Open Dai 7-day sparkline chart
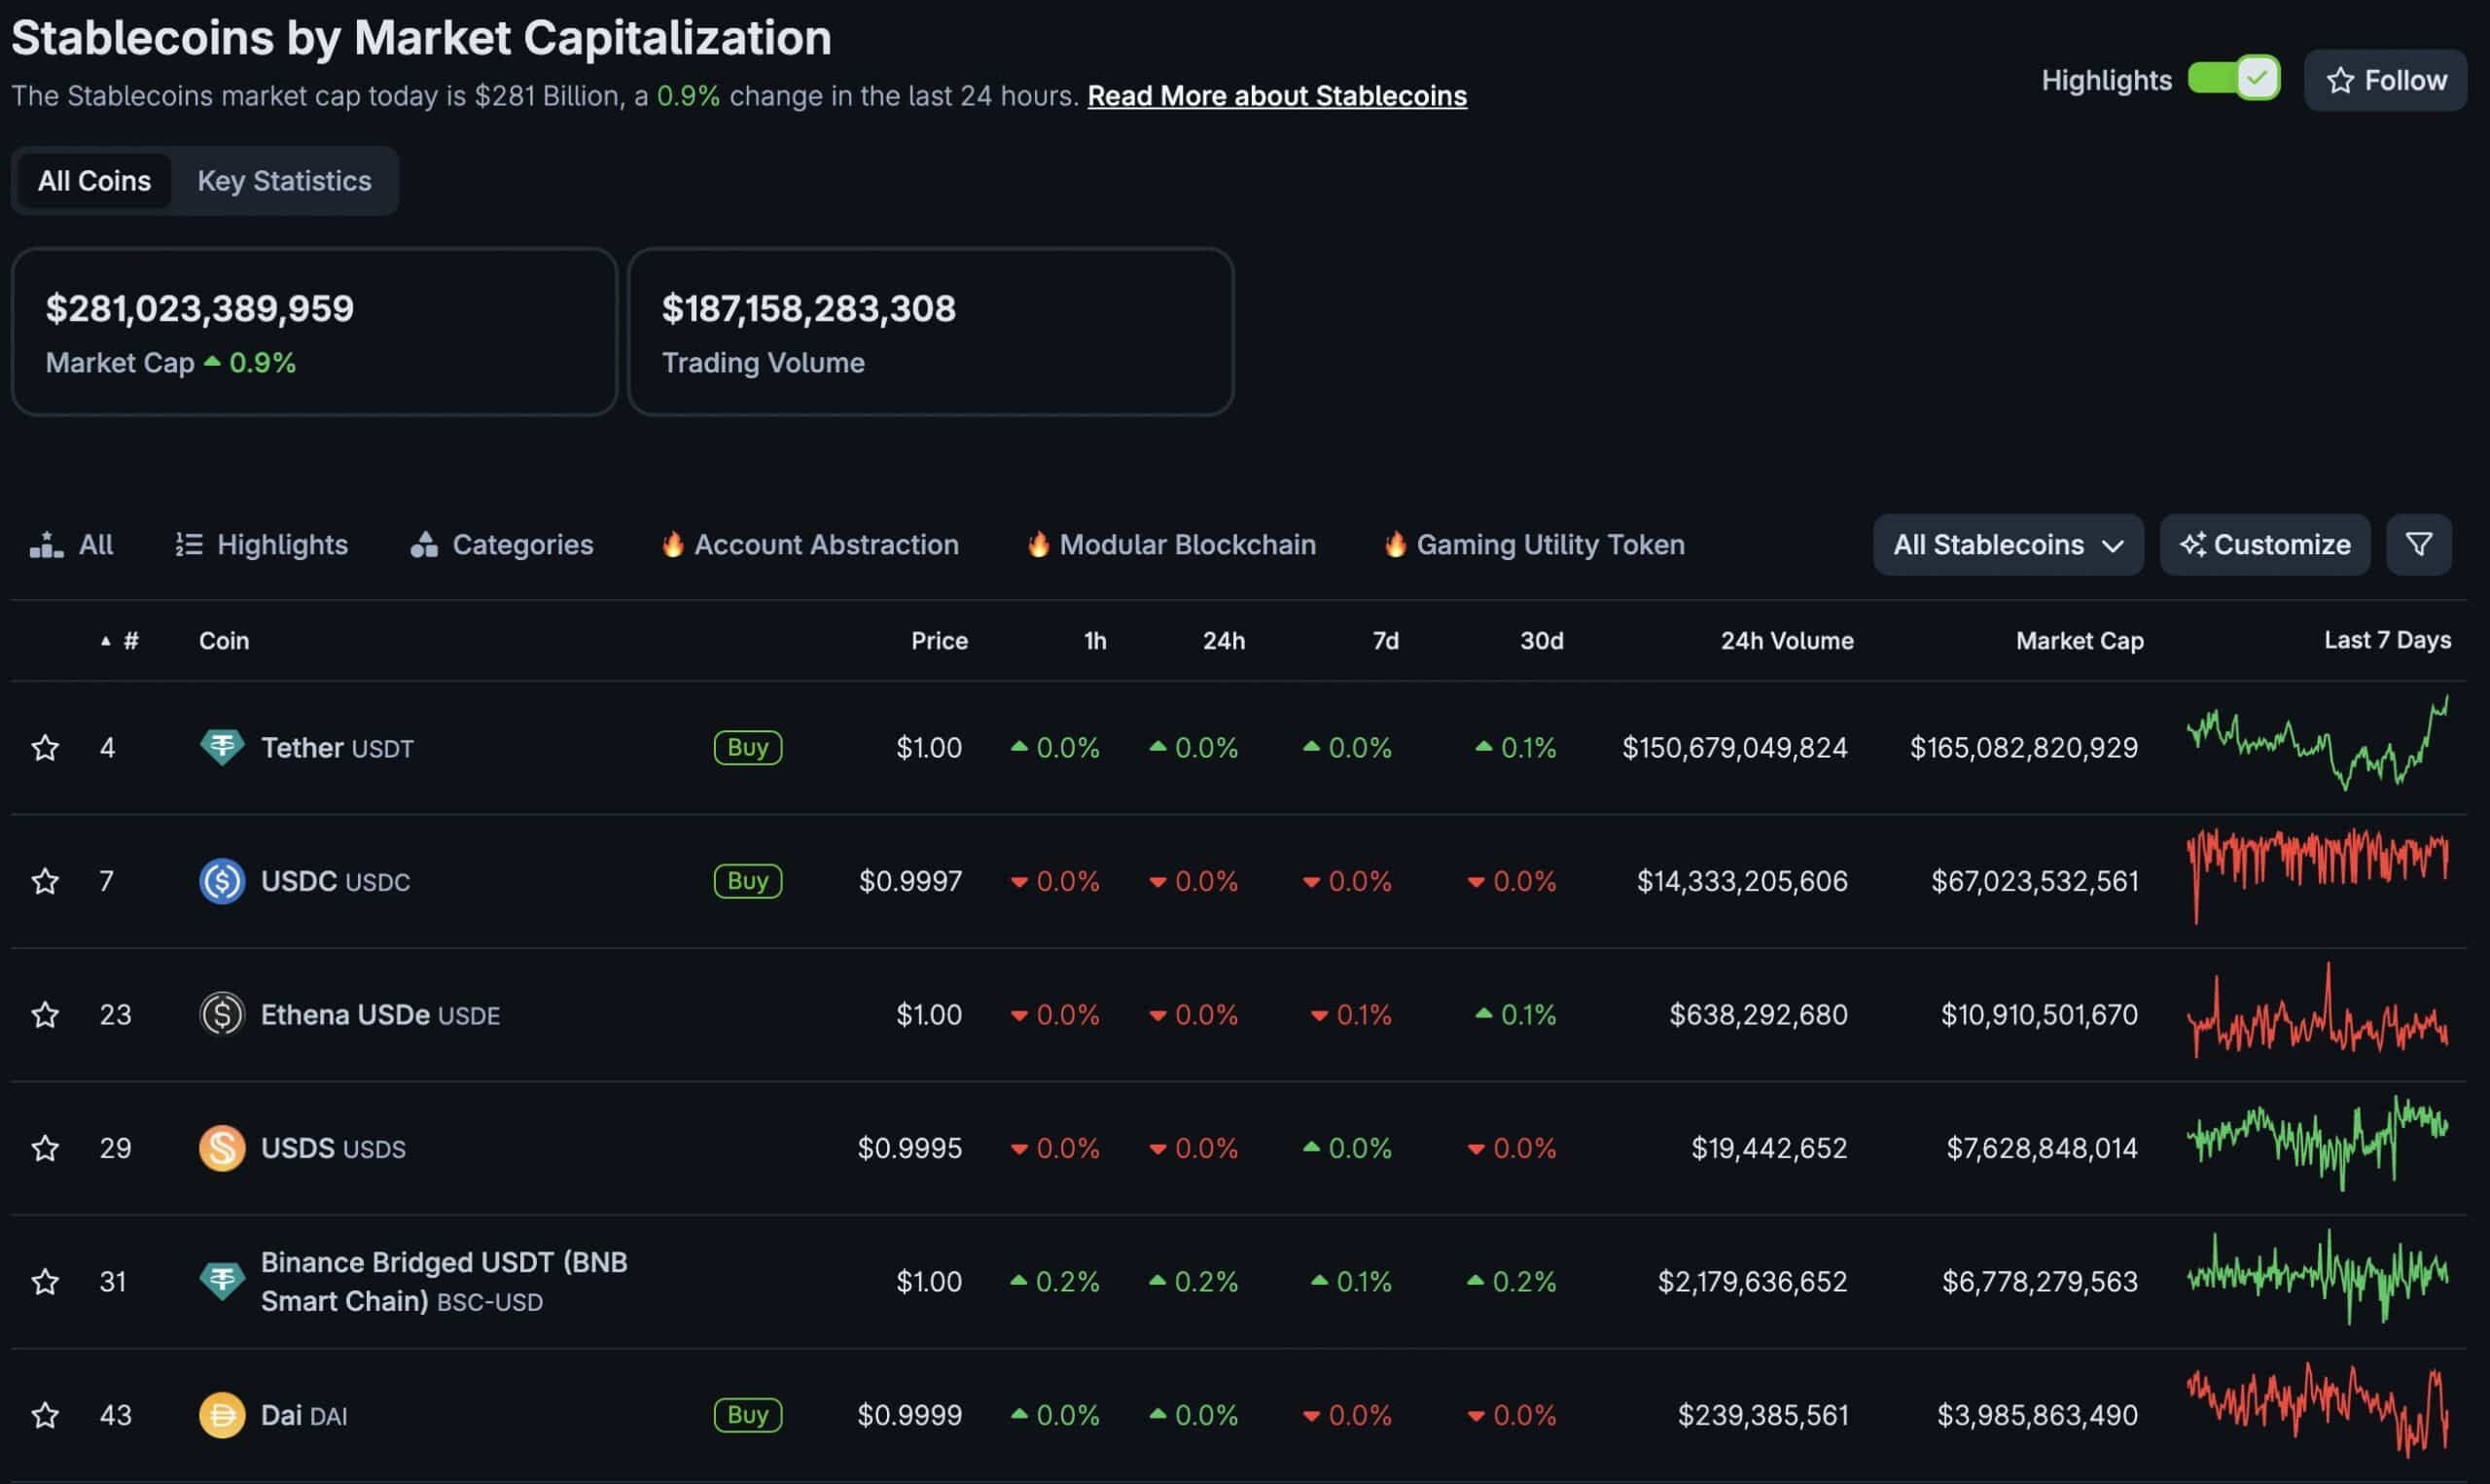Screen dimensions: 2490x1484 (2318, 1410)
